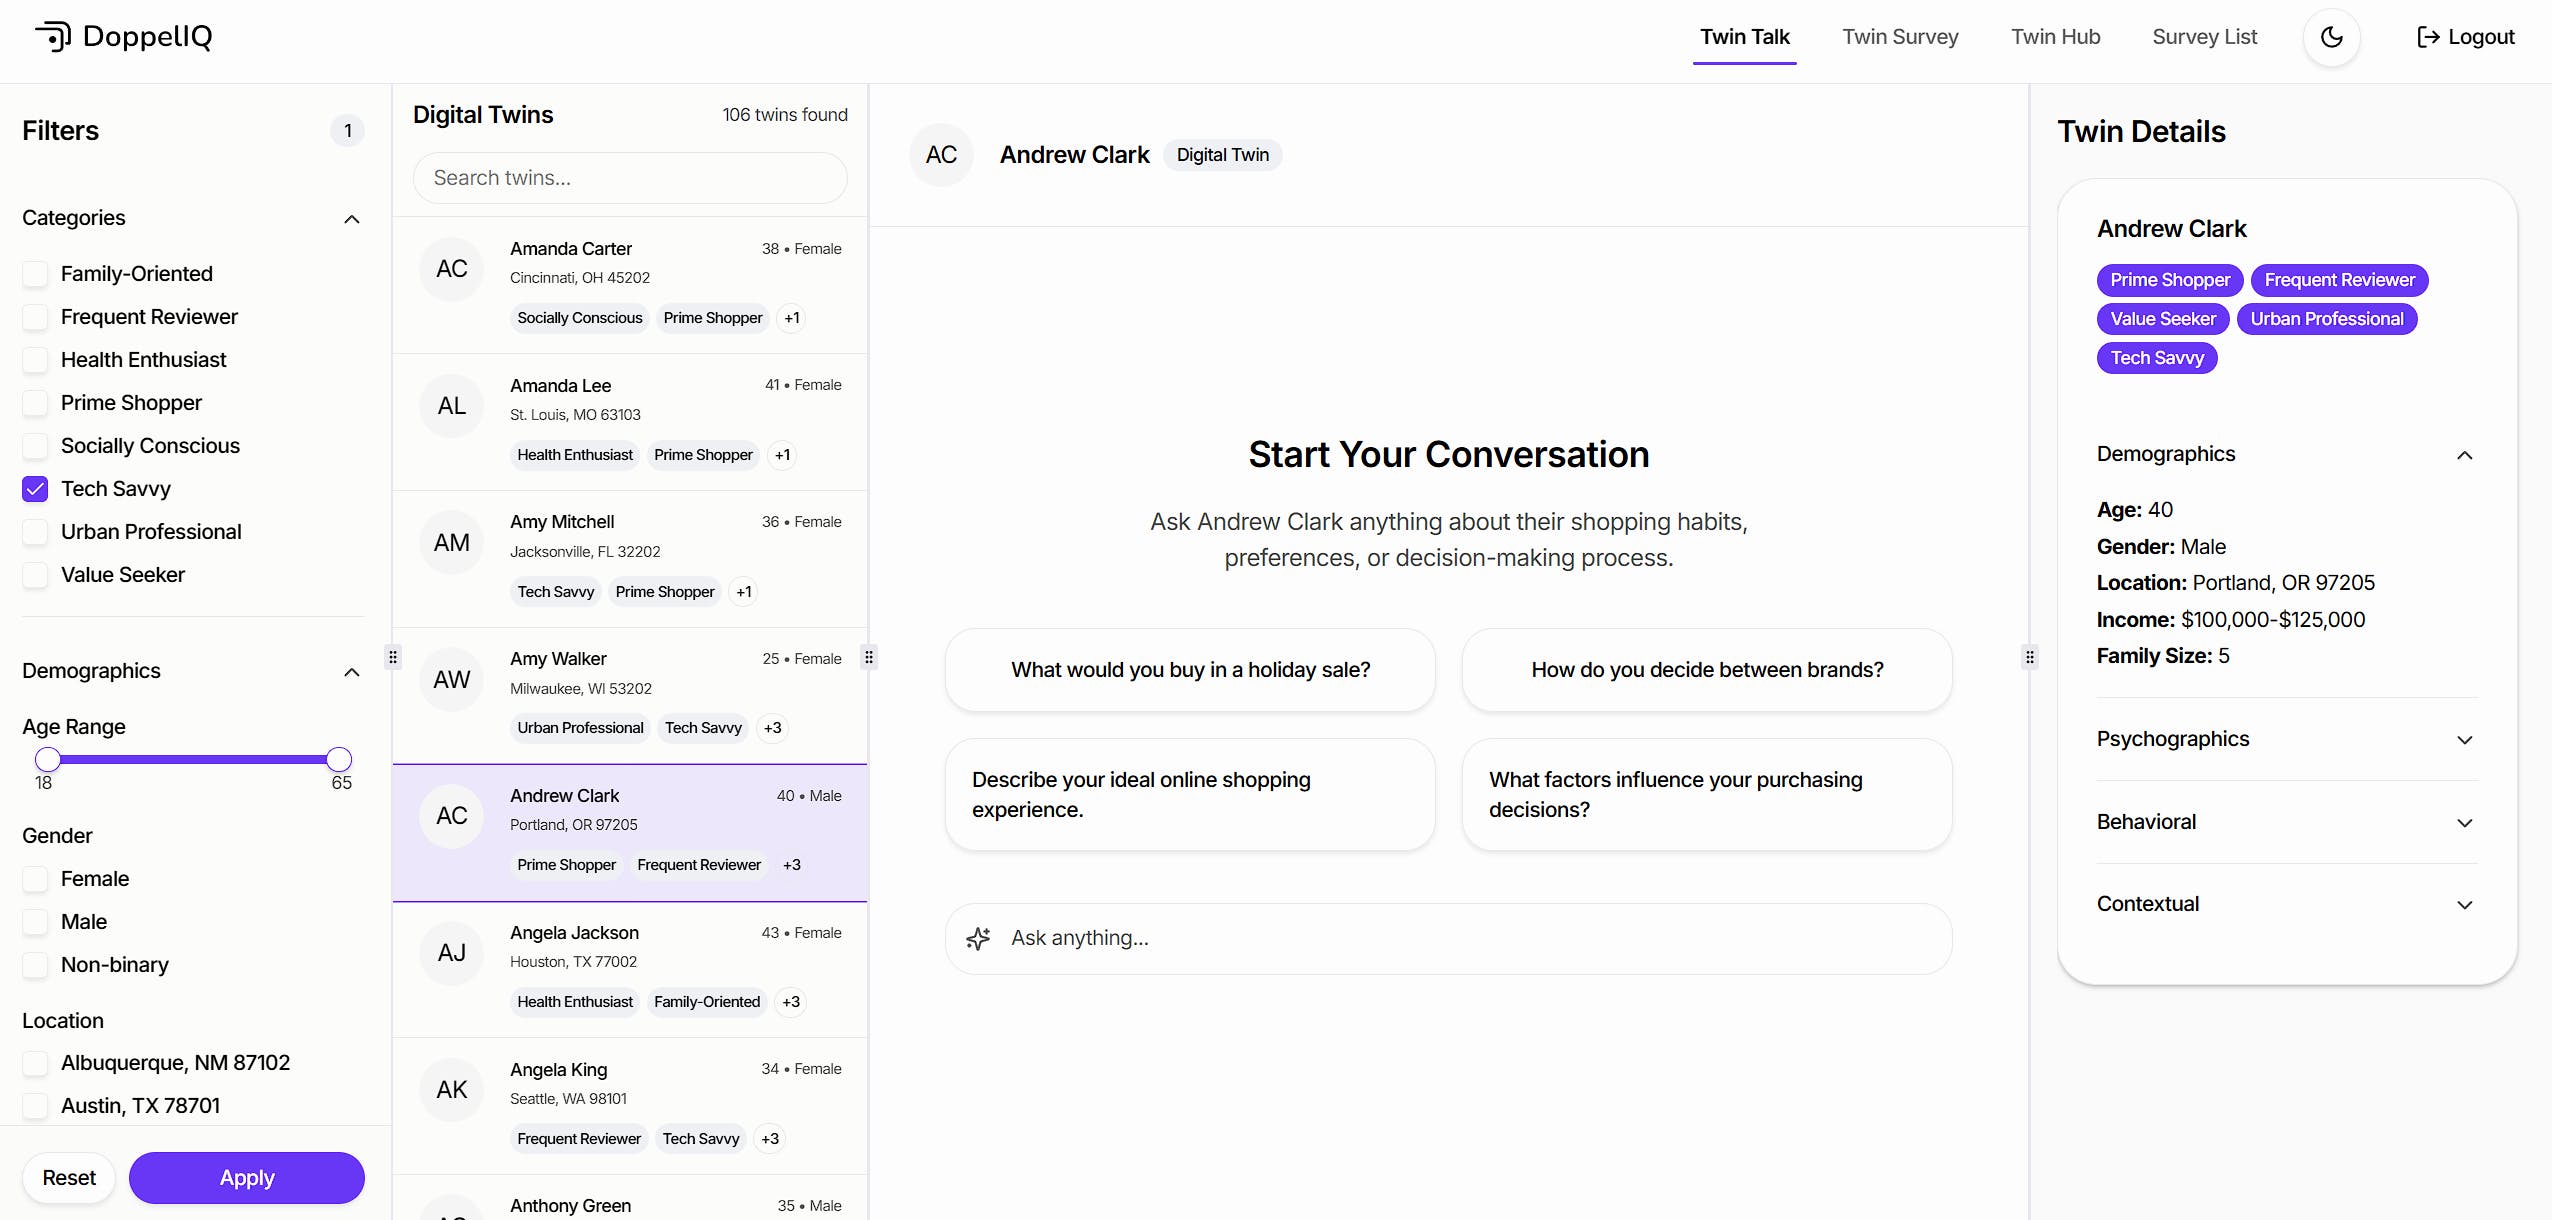Uncheck the Tech Savvy category
2552x1220 pixels.
[x=35, y=489]
